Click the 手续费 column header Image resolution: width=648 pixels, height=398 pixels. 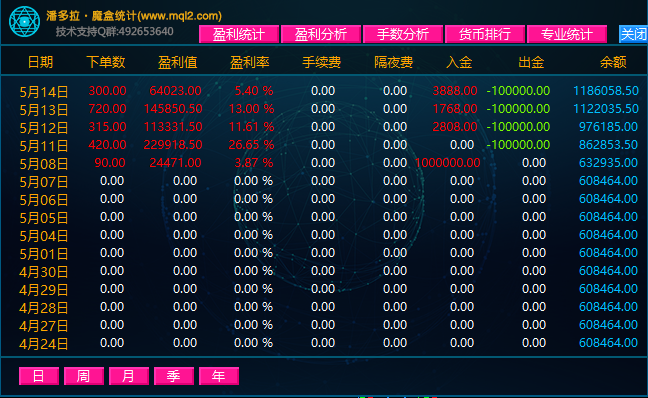tap(322, 62)
